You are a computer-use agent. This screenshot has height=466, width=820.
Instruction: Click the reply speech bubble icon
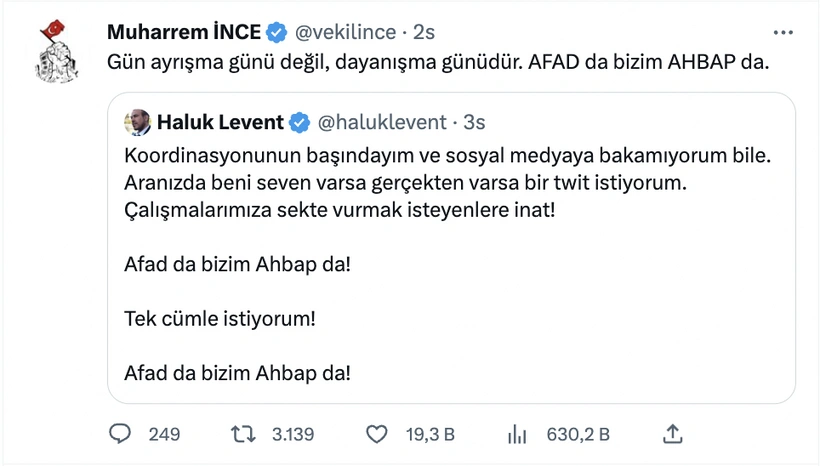pos(120,434)
